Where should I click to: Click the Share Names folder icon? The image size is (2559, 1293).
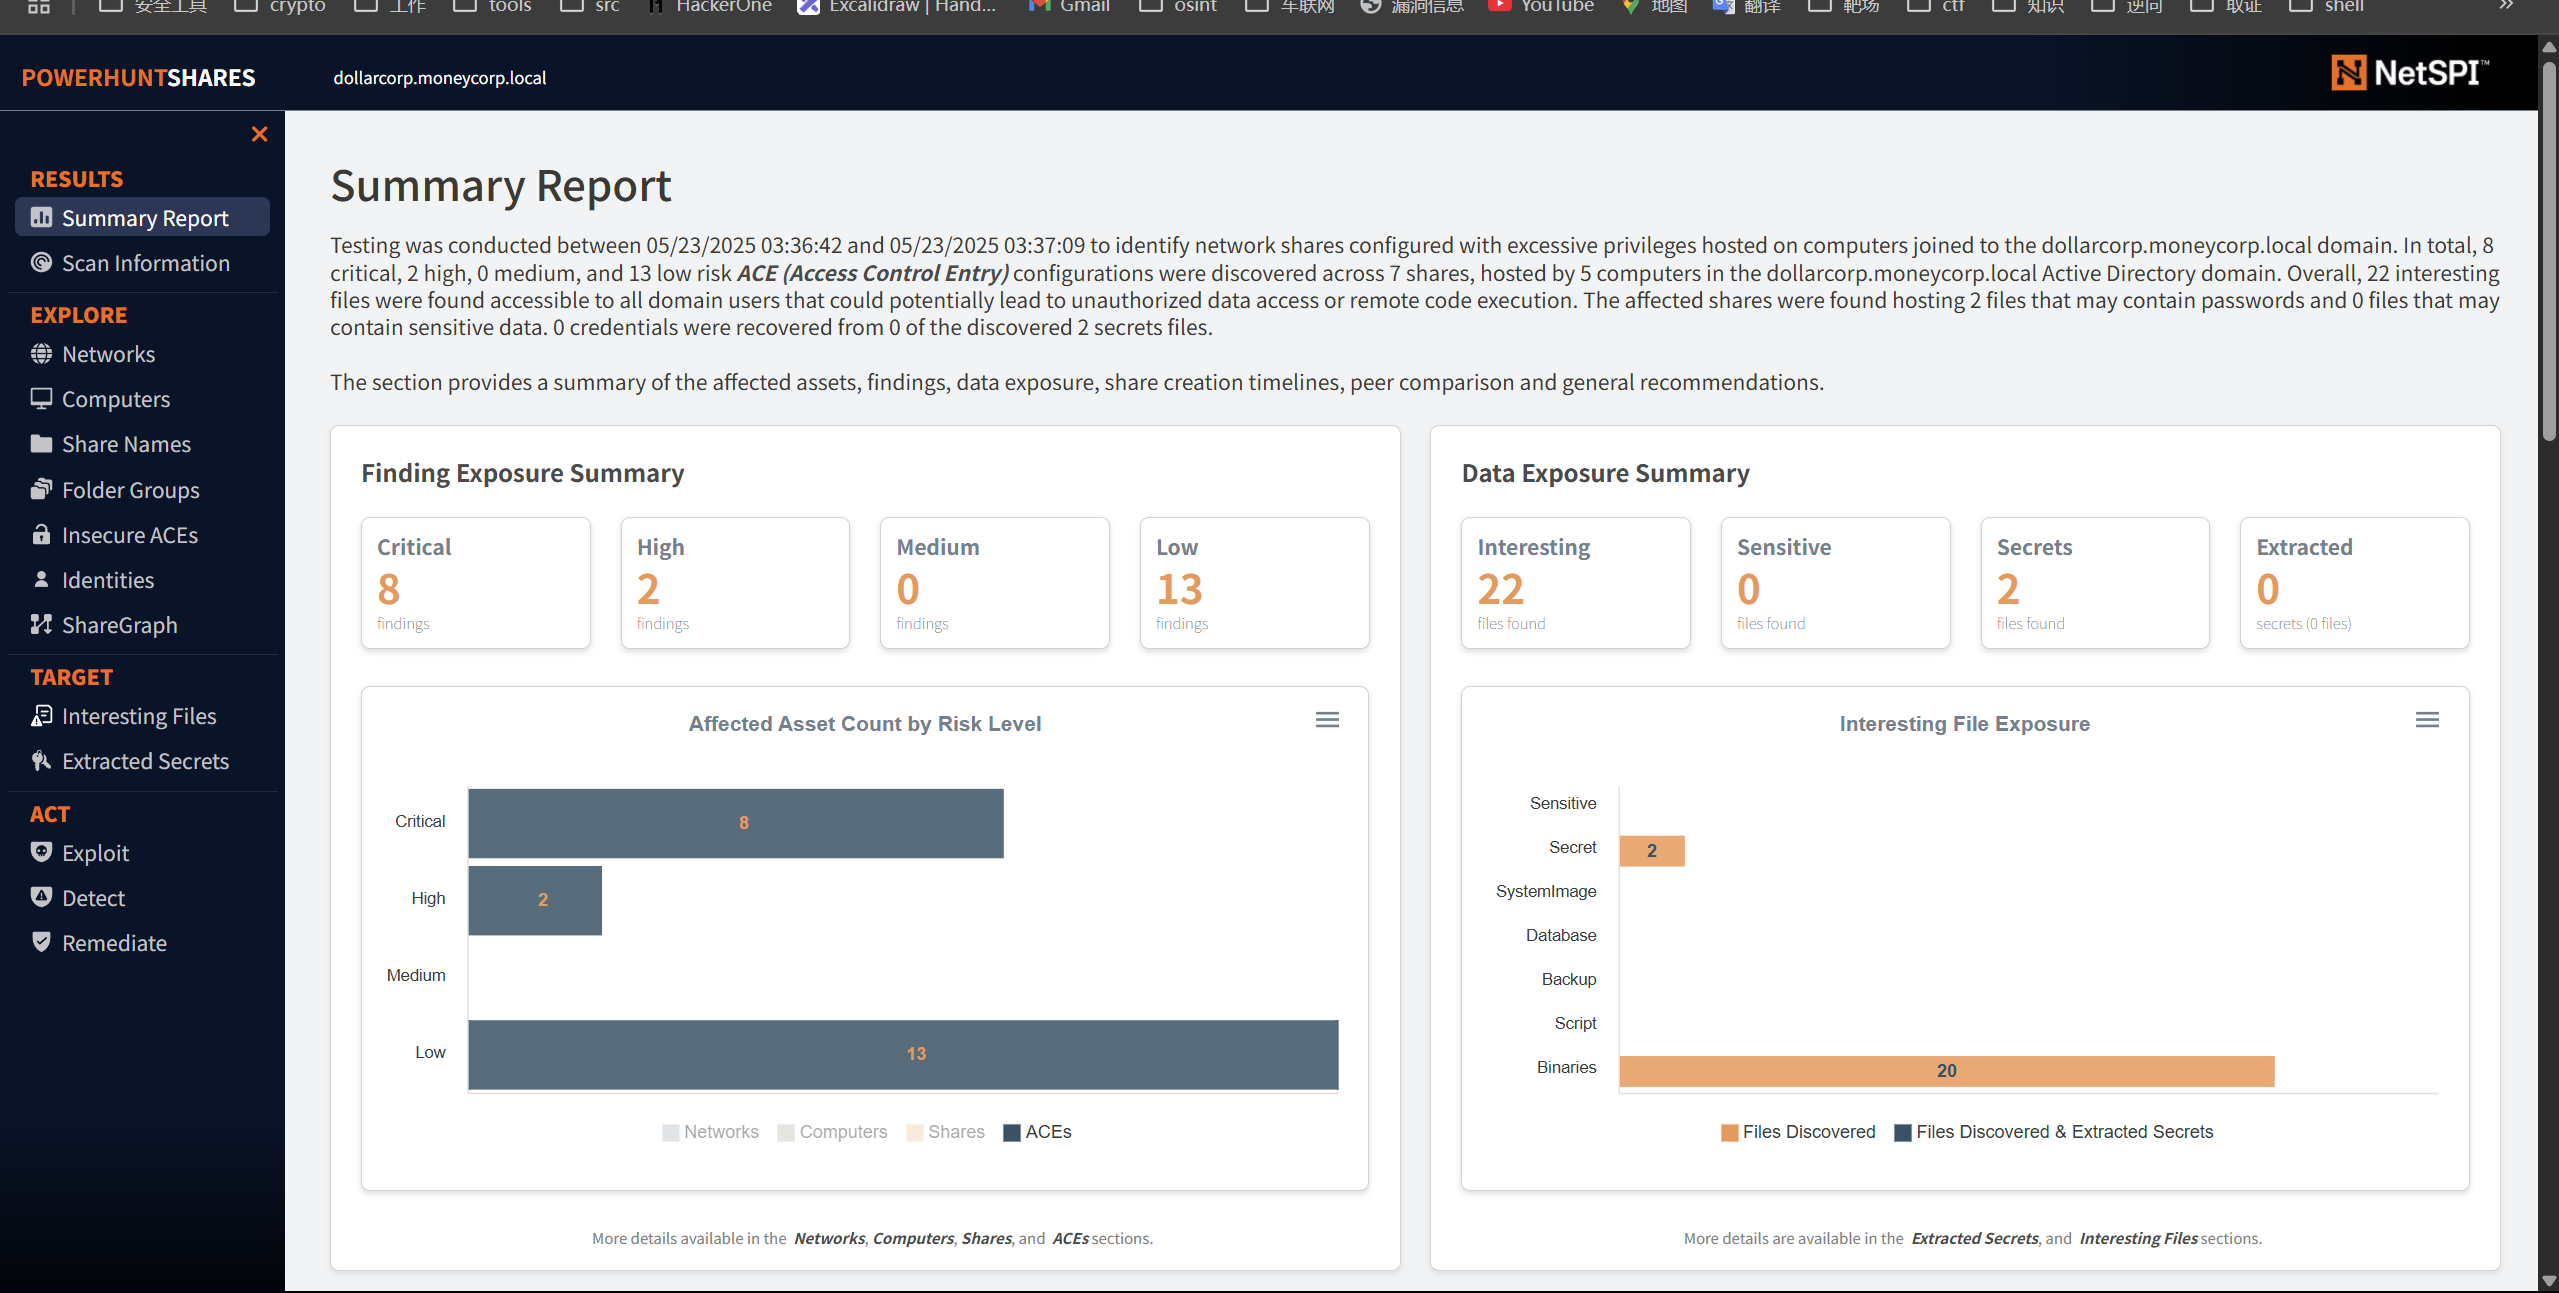(41, 443)
